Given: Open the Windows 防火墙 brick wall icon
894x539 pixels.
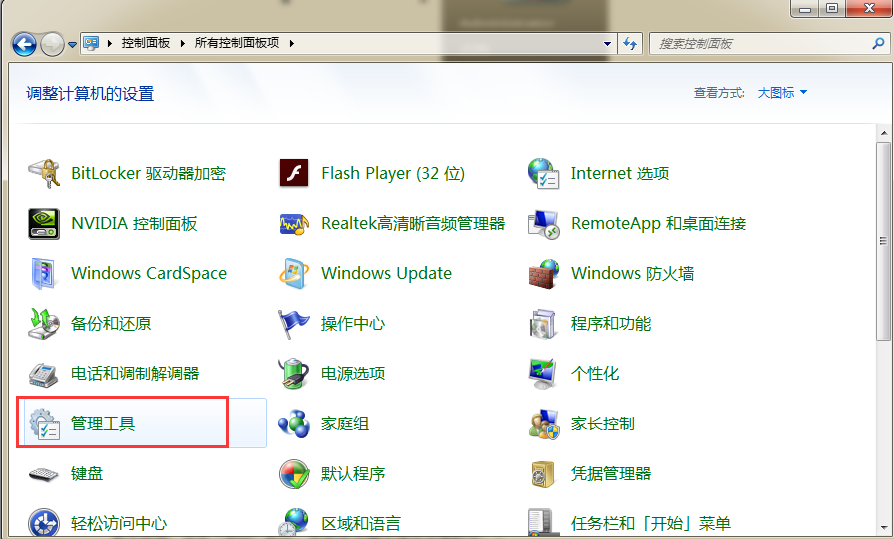Looking at the screenshot, I should click(x=543, y=274).
